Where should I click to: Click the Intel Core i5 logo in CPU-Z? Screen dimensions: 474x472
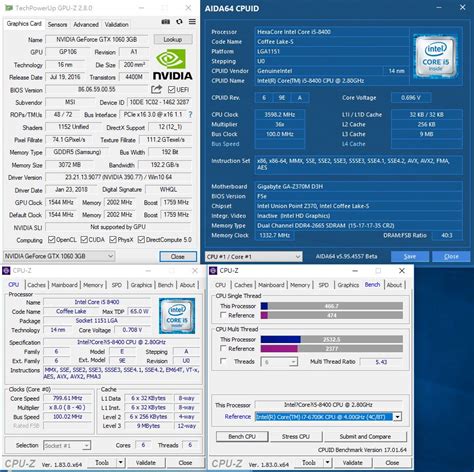(177, 316)
